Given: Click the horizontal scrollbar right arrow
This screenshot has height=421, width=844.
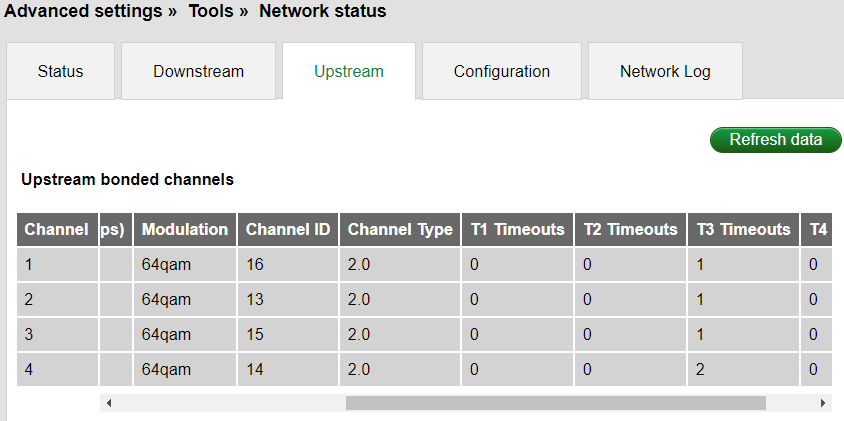Looking at the screenshot, I should click(x=823, y=403).
